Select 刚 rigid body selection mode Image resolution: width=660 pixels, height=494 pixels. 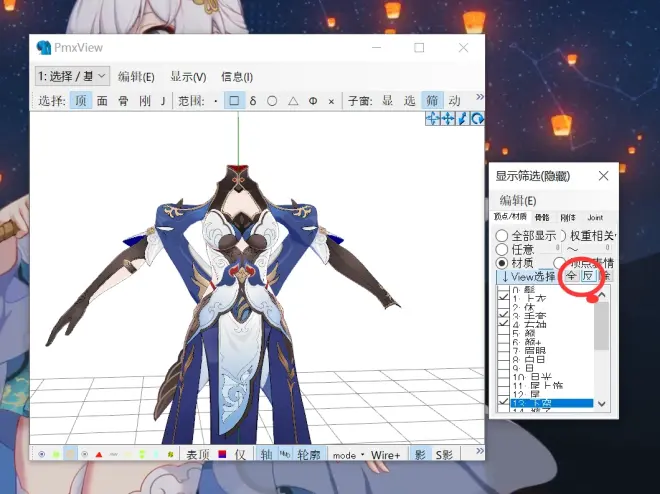(x=145, y=101)
